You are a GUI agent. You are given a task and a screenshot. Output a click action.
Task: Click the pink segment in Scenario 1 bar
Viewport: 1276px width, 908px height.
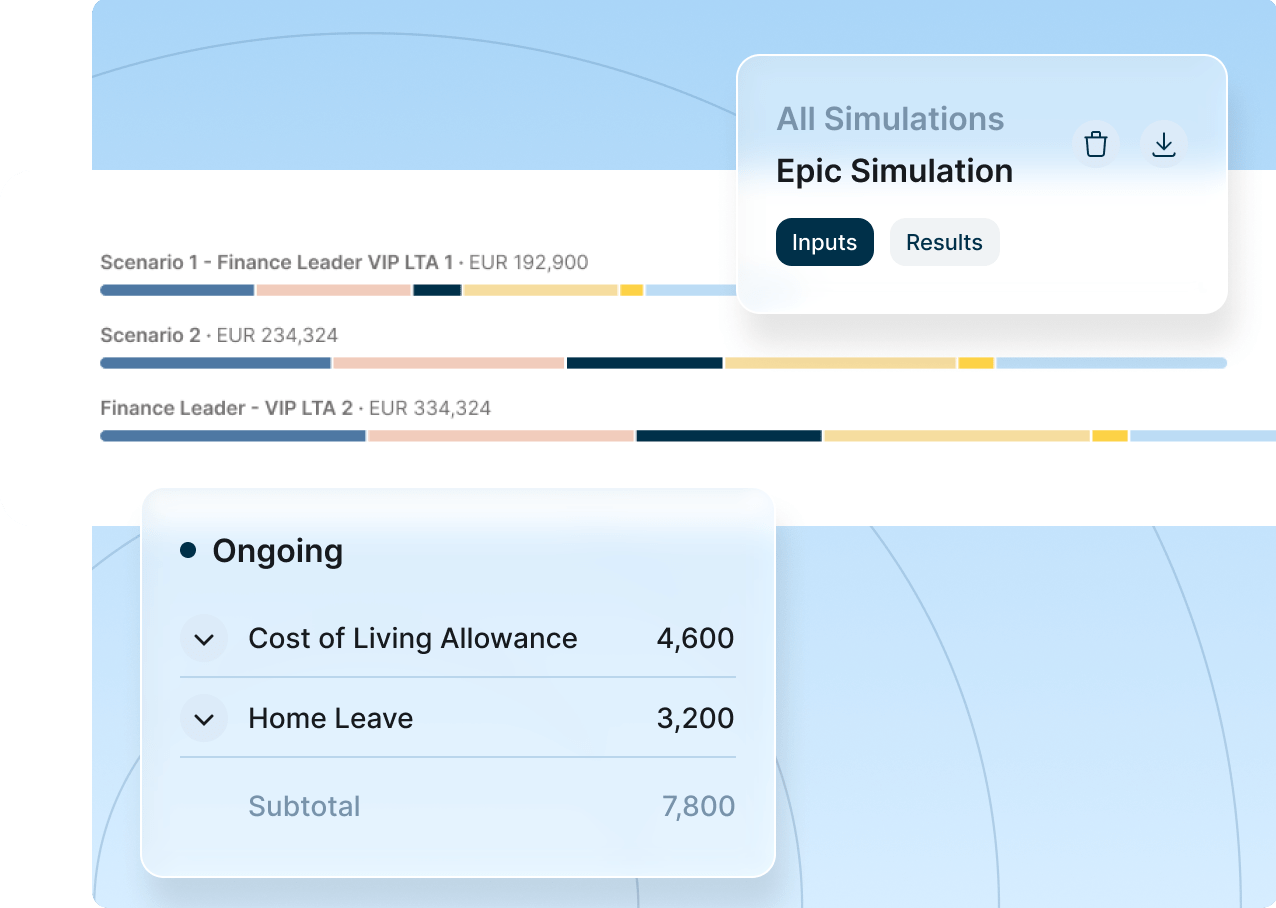click(x=333, y=290)
